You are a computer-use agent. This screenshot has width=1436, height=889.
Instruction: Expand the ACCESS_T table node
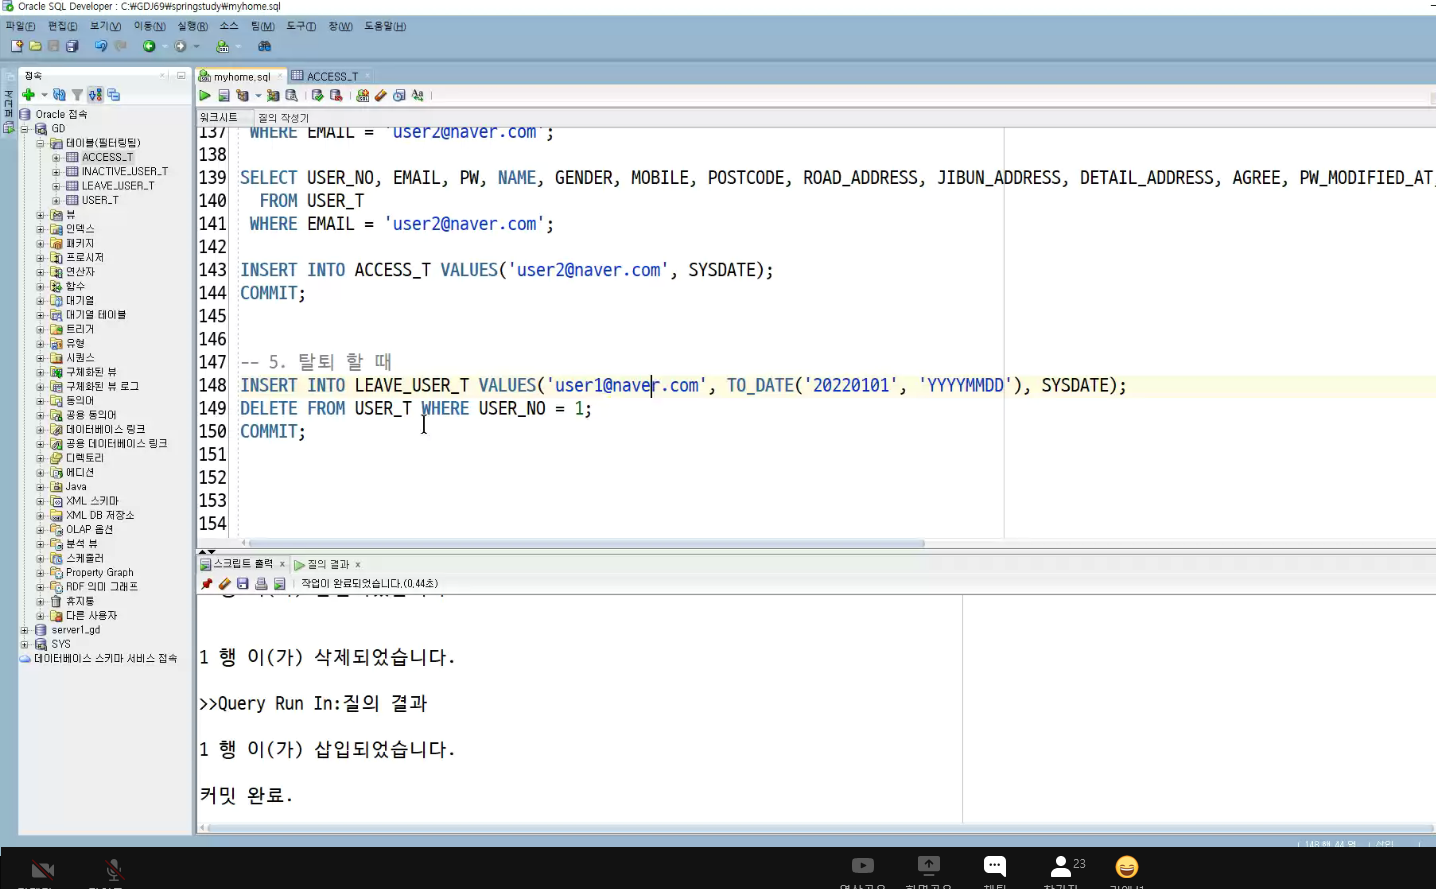click(57, 158)
